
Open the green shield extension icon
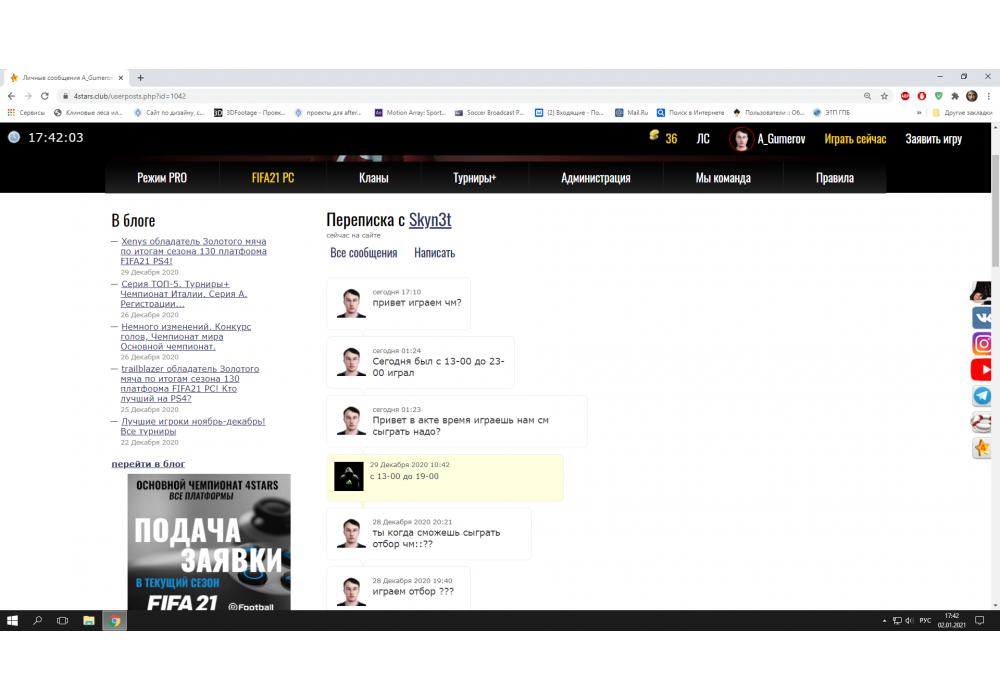point(938,96)
